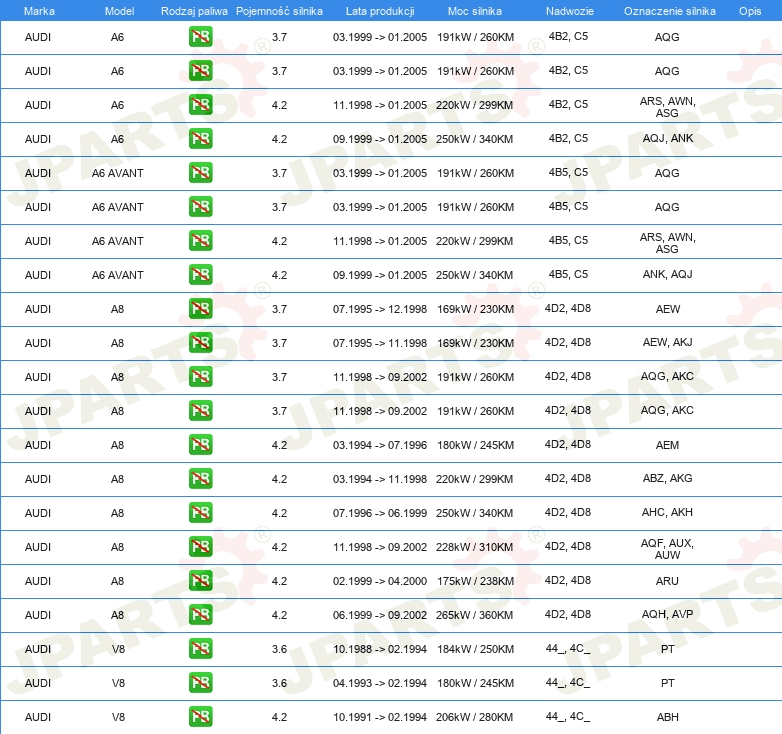Select the Rodzaj paliwa column header

(x=194, y=11)
